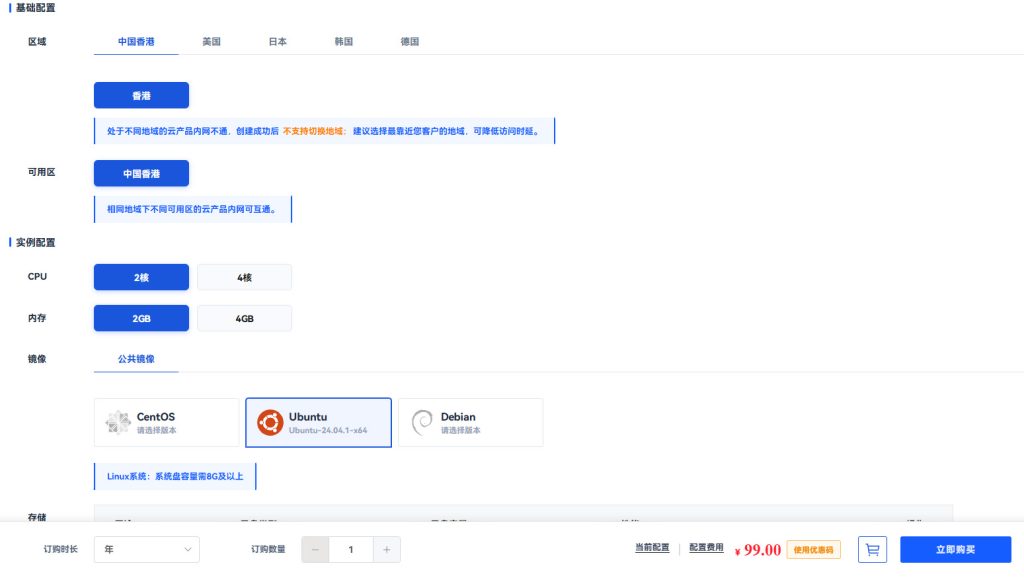Expand CentOS version selection card
The image size is (1024, 578).
coord(167,423)
